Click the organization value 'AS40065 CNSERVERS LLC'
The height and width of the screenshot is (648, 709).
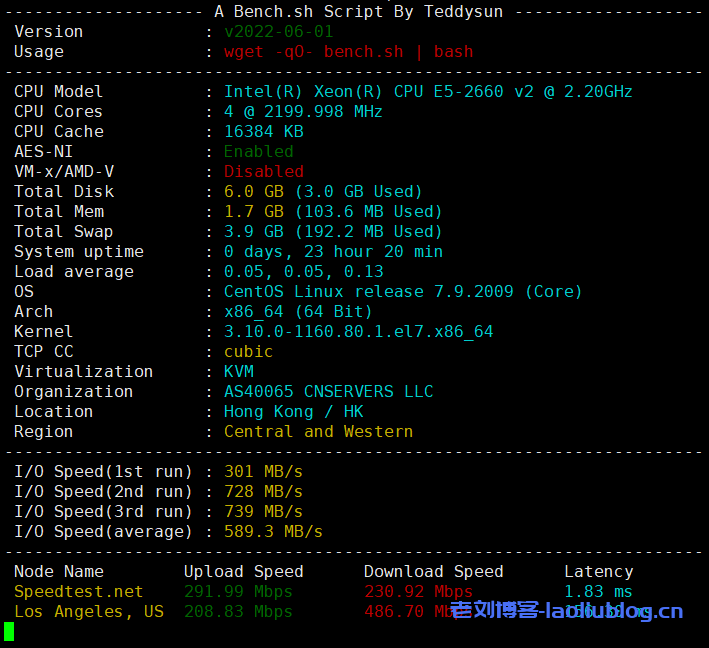coord(329,391)
